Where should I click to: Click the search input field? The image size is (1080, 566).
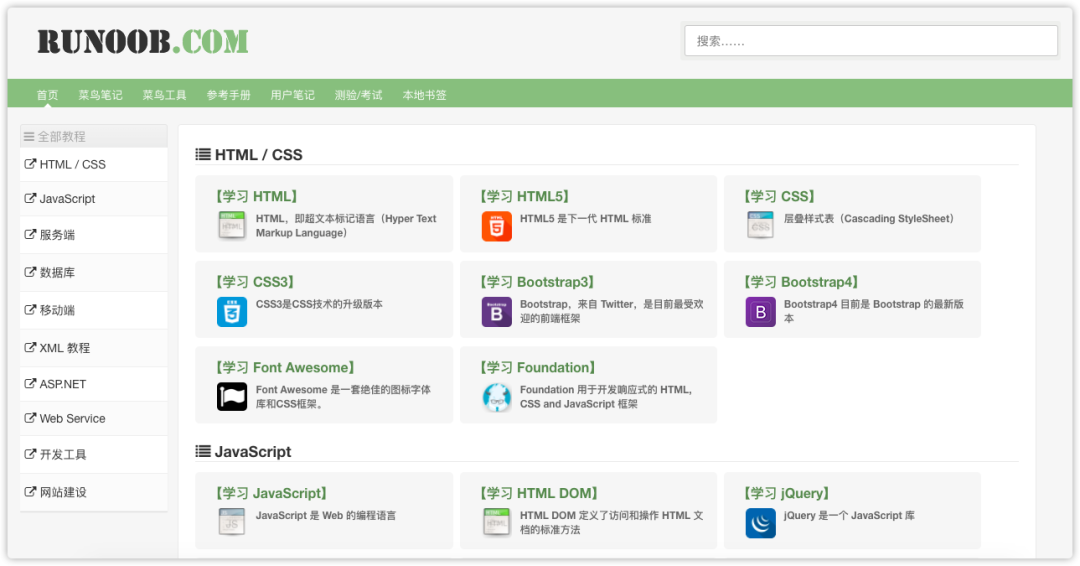point(871,41)
